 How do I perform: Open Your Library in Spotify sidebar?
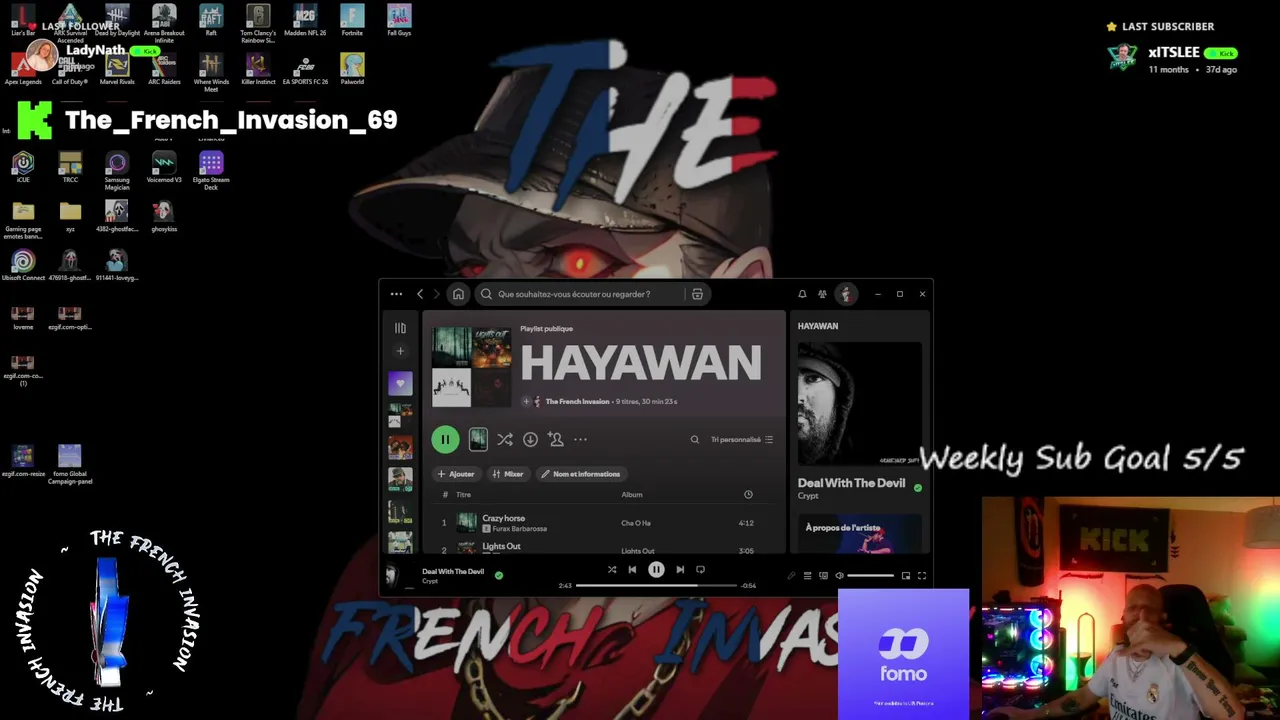coord(400,328)
